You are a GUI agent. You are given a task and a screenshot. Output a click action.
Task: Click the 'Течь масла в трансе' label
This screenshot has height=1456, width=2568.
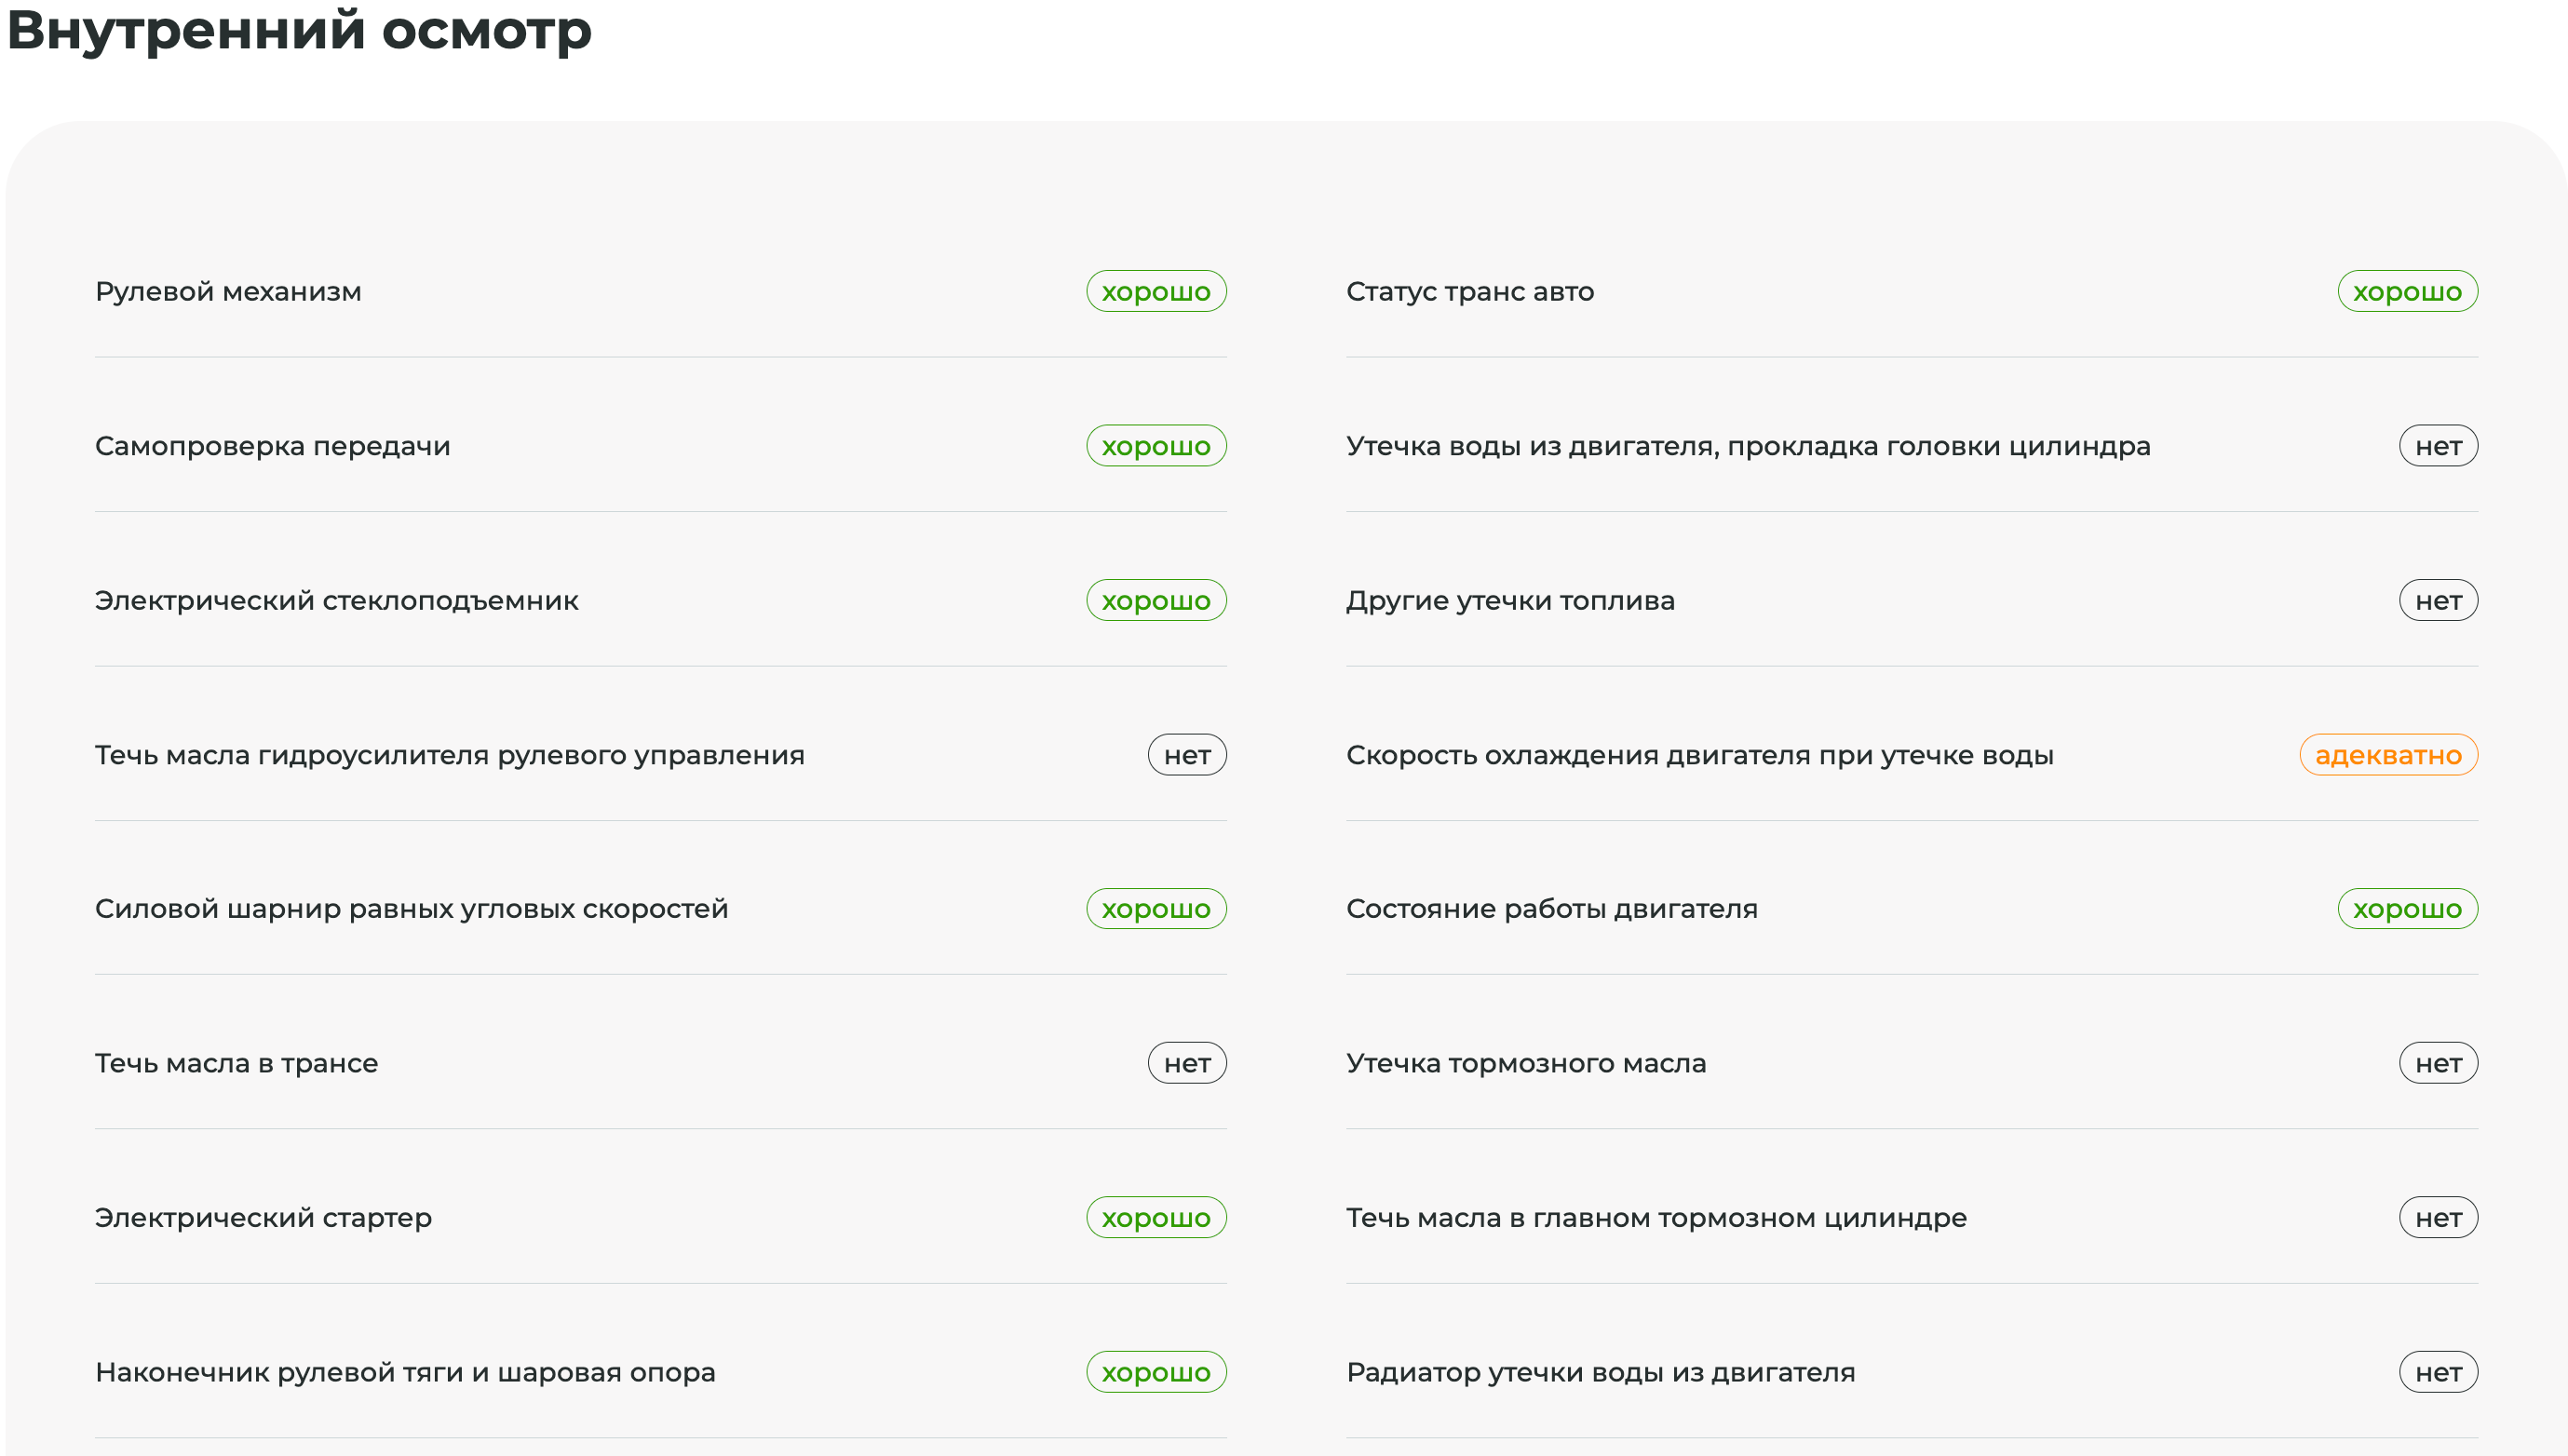coord(236,1063)
